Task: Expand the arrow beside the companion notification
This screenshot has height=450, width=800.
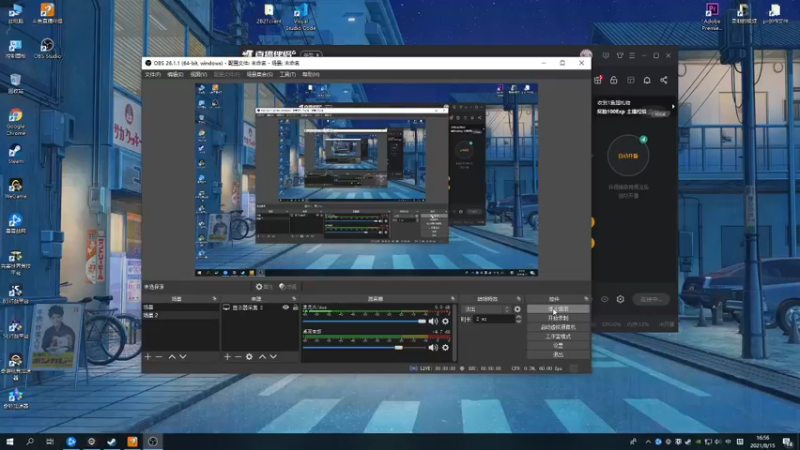Action: tap(673, 107)
